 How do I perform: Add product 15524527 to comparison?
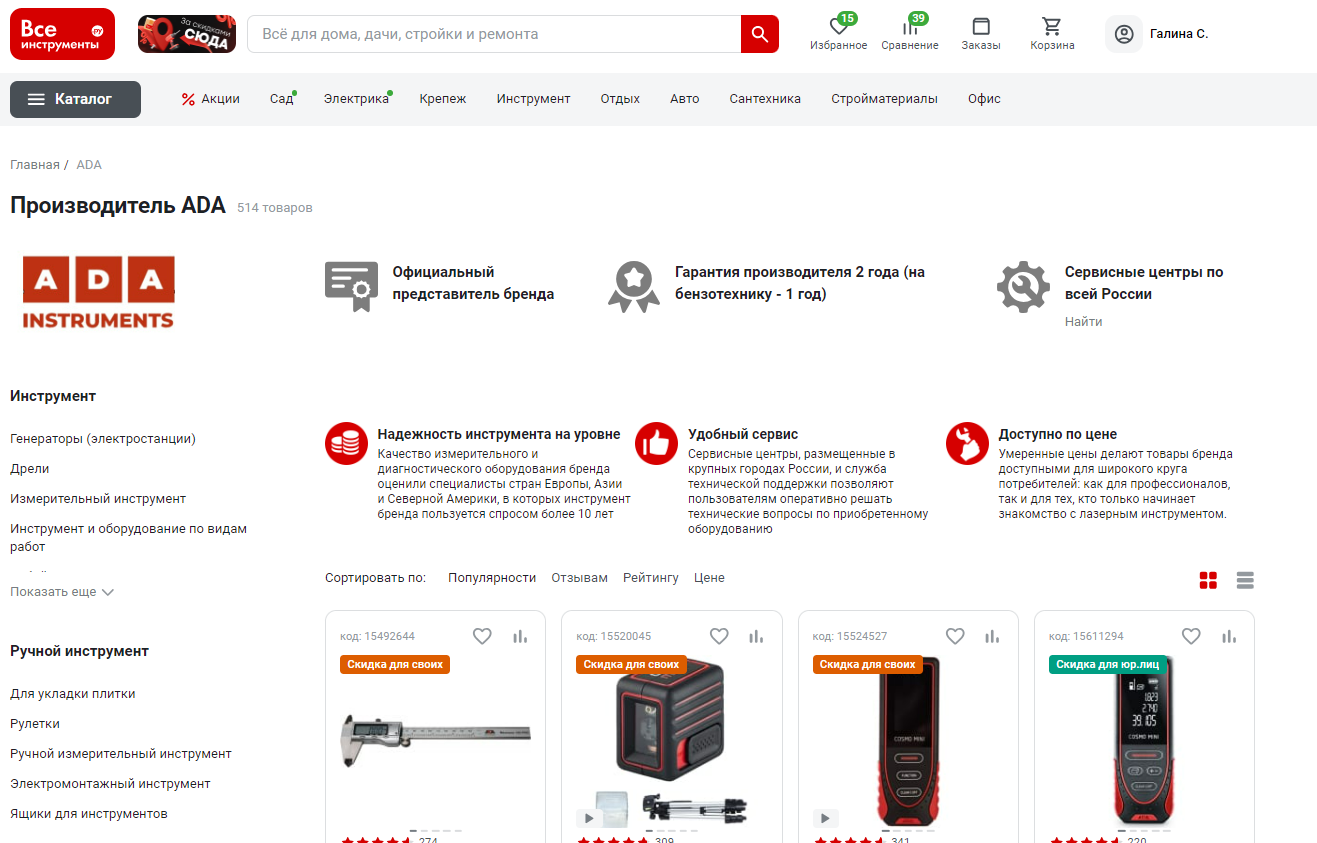tap(992, 636)
